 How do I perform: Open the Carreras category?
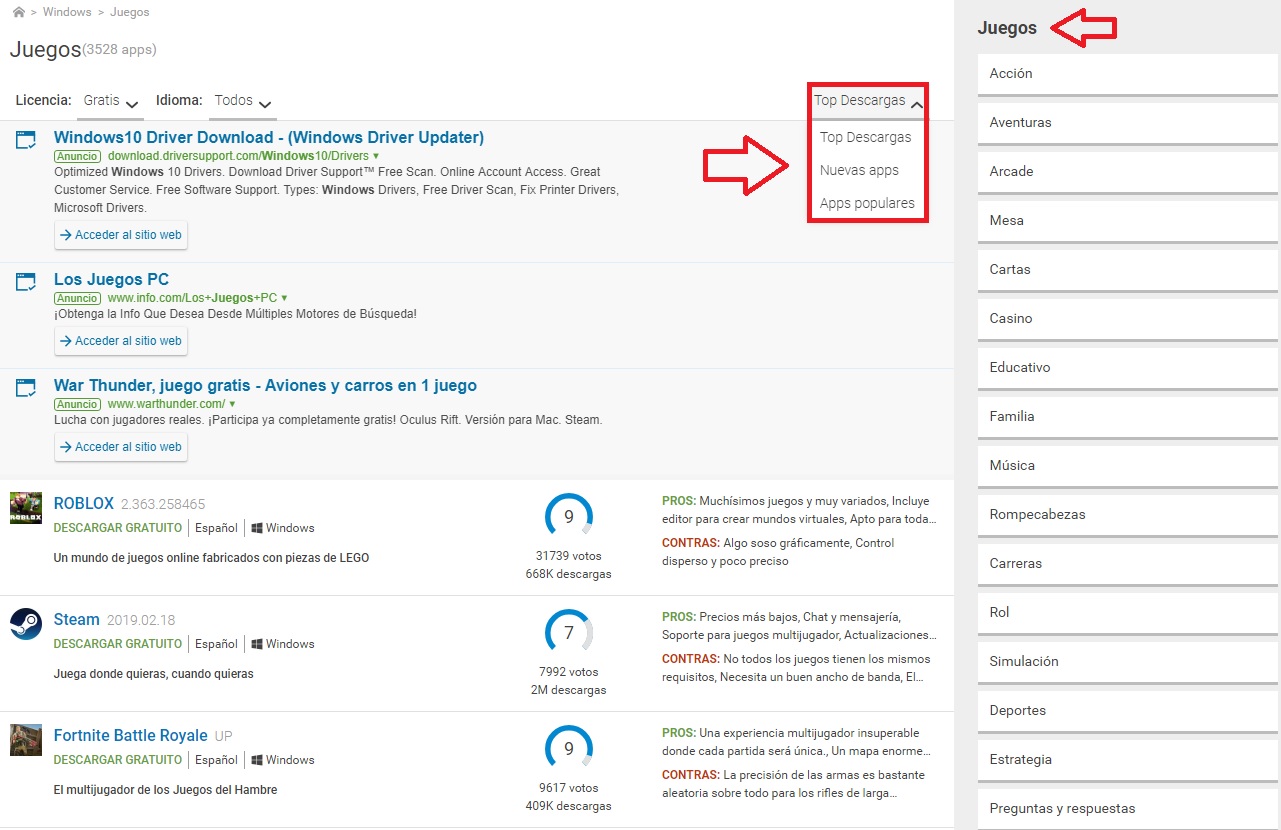(1128, 564)
